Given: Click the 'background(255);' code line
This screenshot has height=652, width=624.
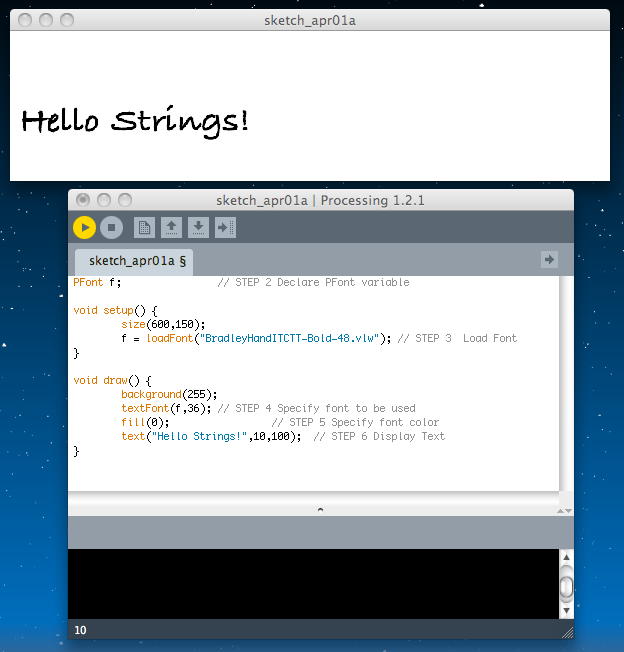Looking at the screenshot, I should 169,394.
